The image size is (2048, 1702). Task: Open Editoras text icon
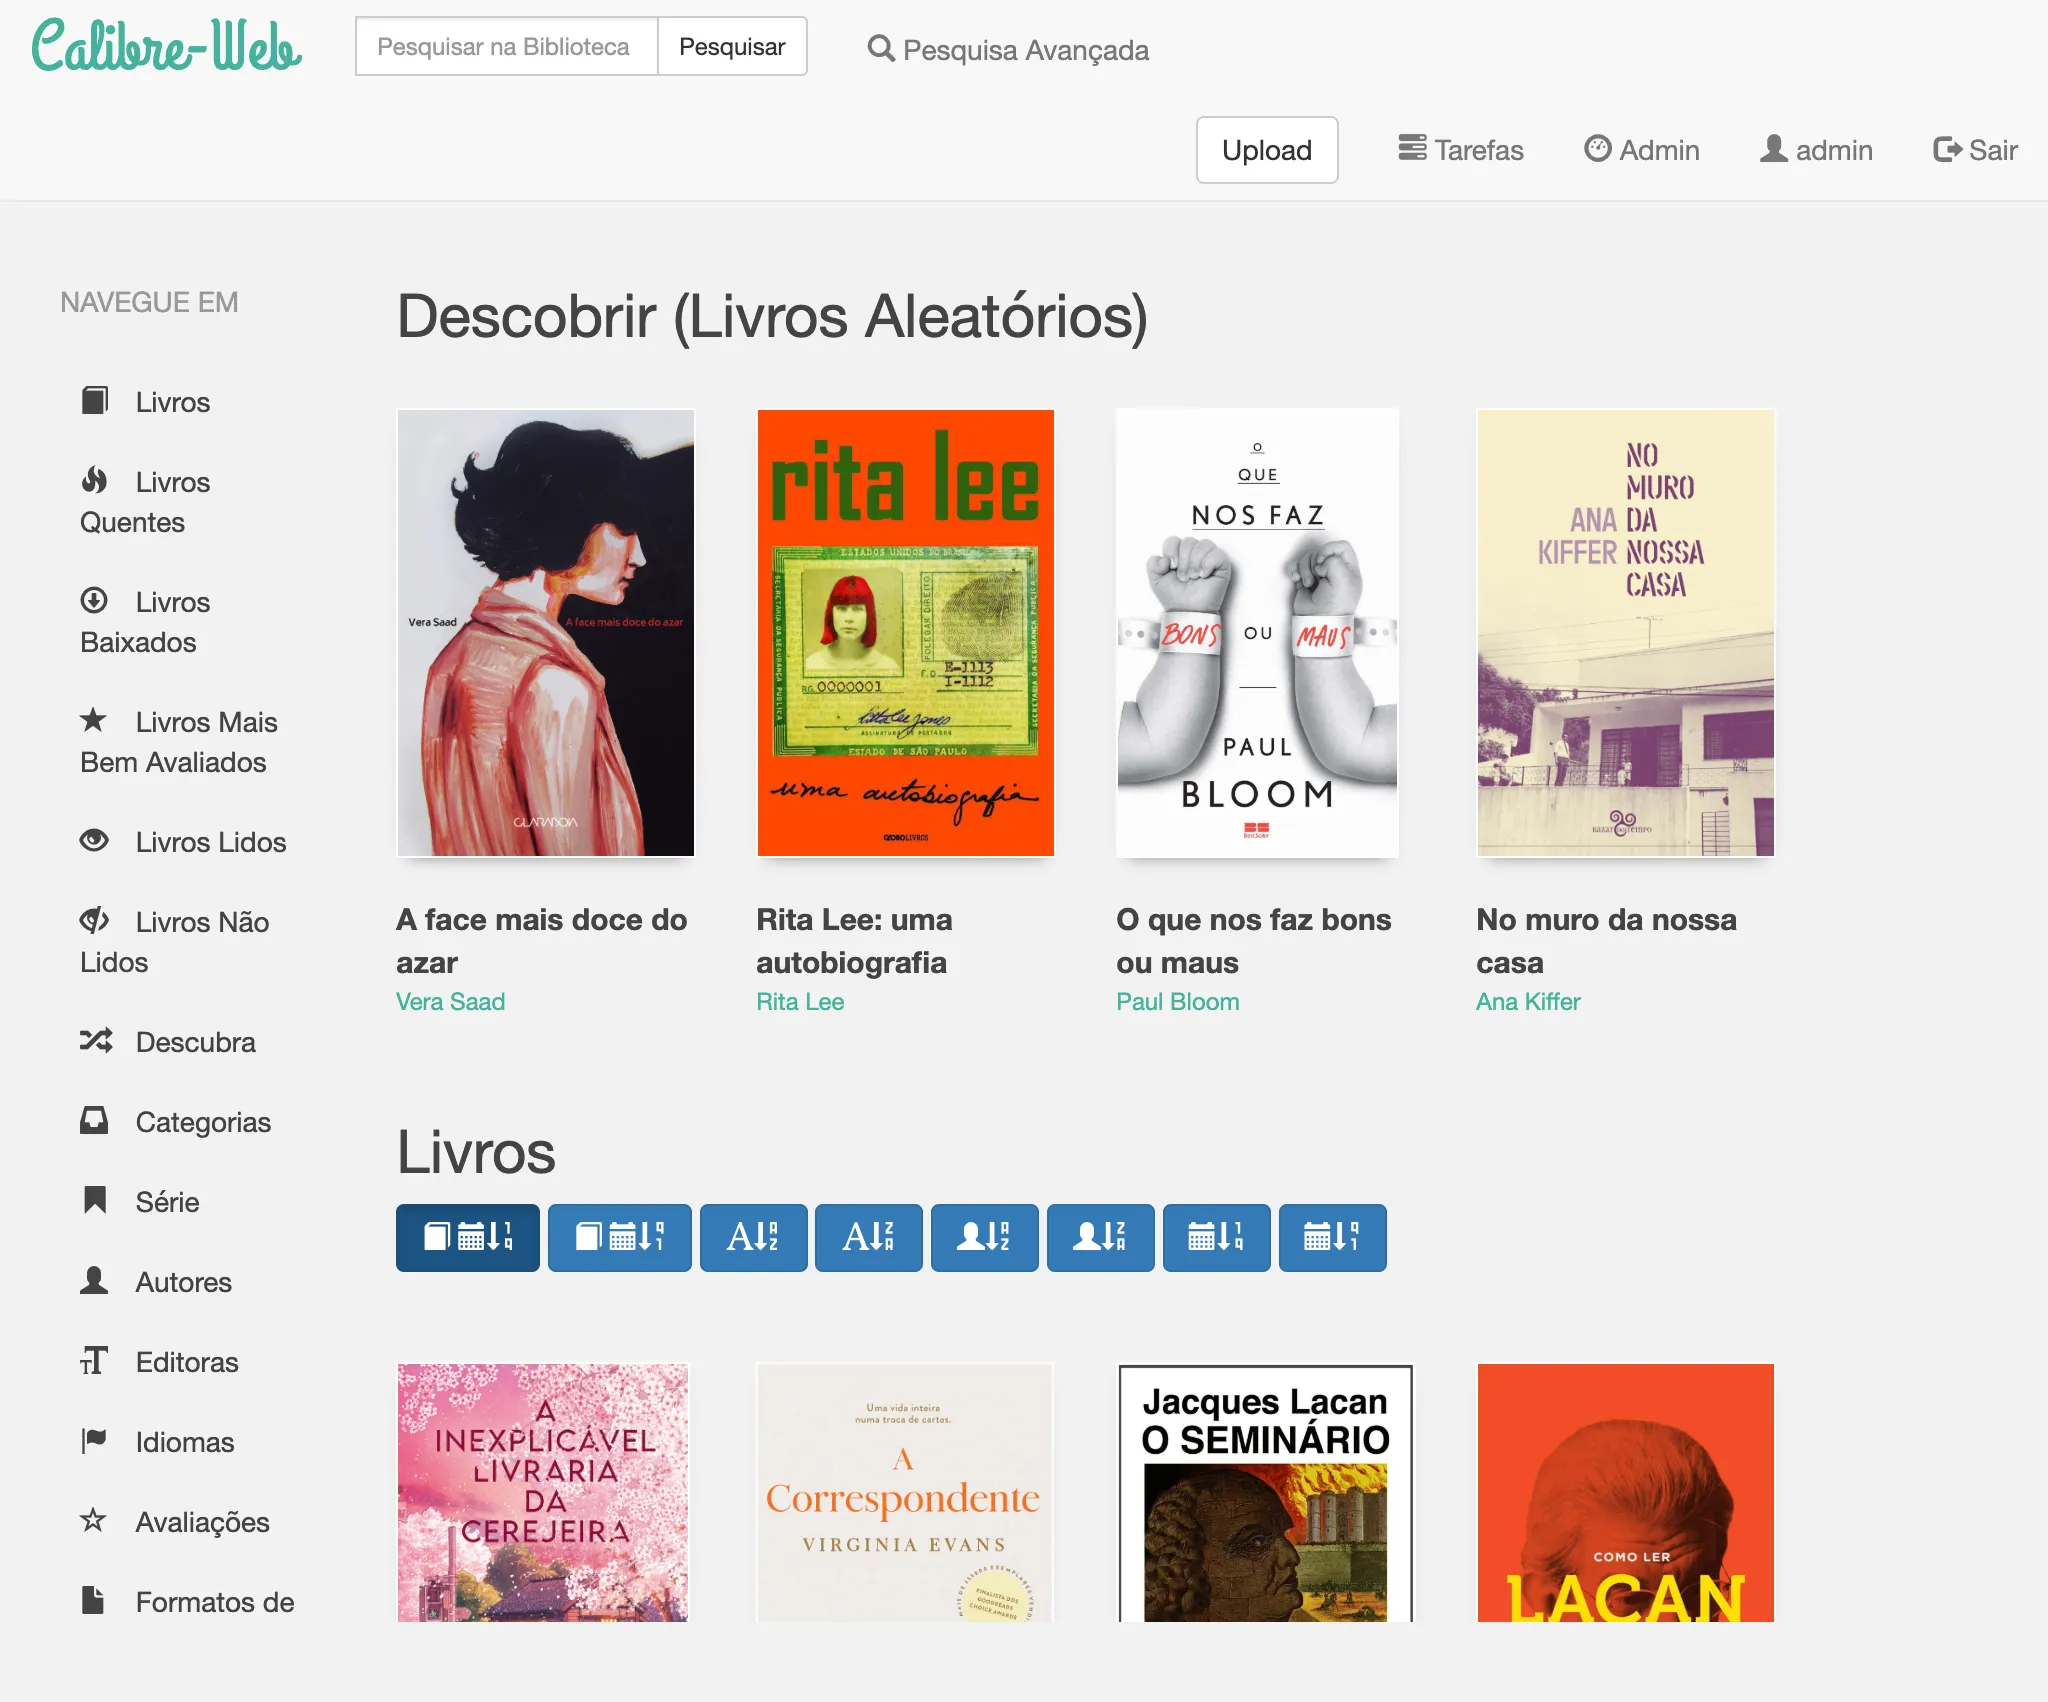(94, 1360)
